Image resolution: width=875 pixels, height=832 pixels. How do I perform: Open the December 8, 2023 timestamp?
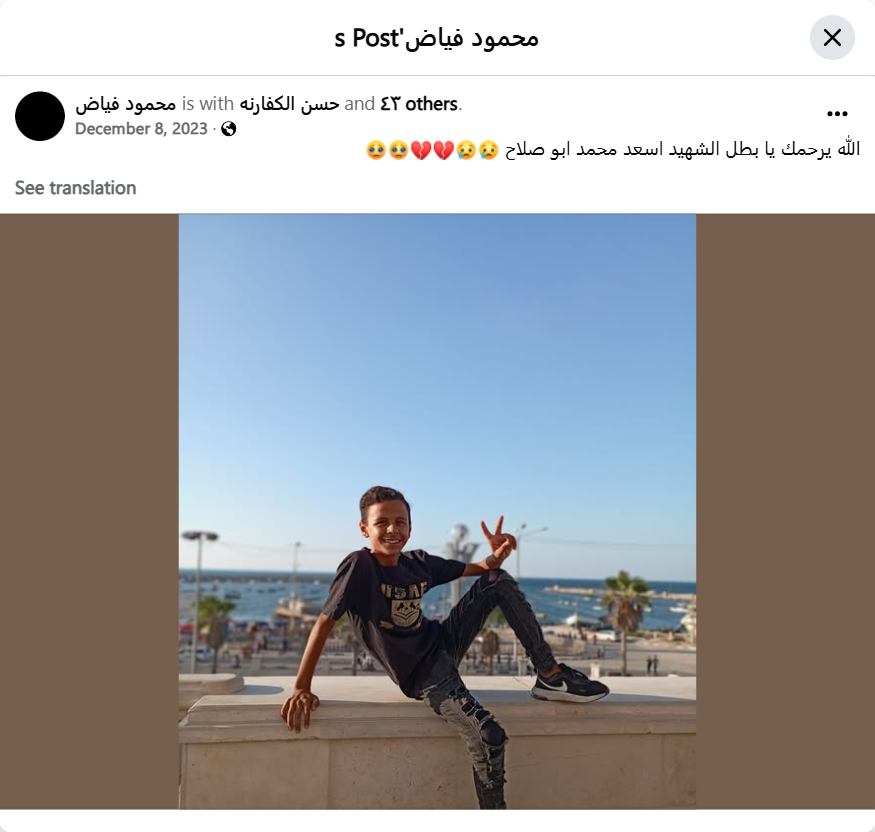tap(141, 129)
